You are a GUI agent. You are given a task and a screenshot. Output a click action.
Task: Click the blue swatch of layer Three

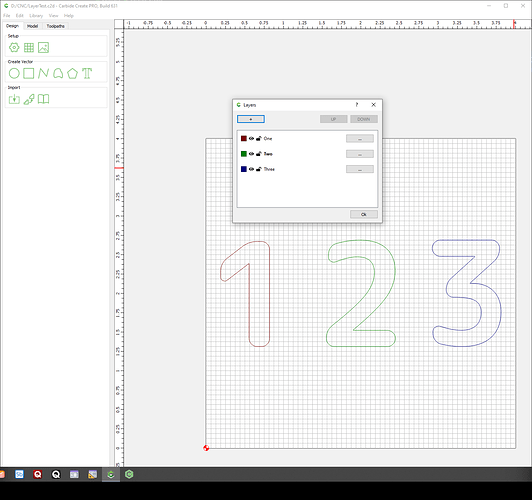[x=244, y=169]
